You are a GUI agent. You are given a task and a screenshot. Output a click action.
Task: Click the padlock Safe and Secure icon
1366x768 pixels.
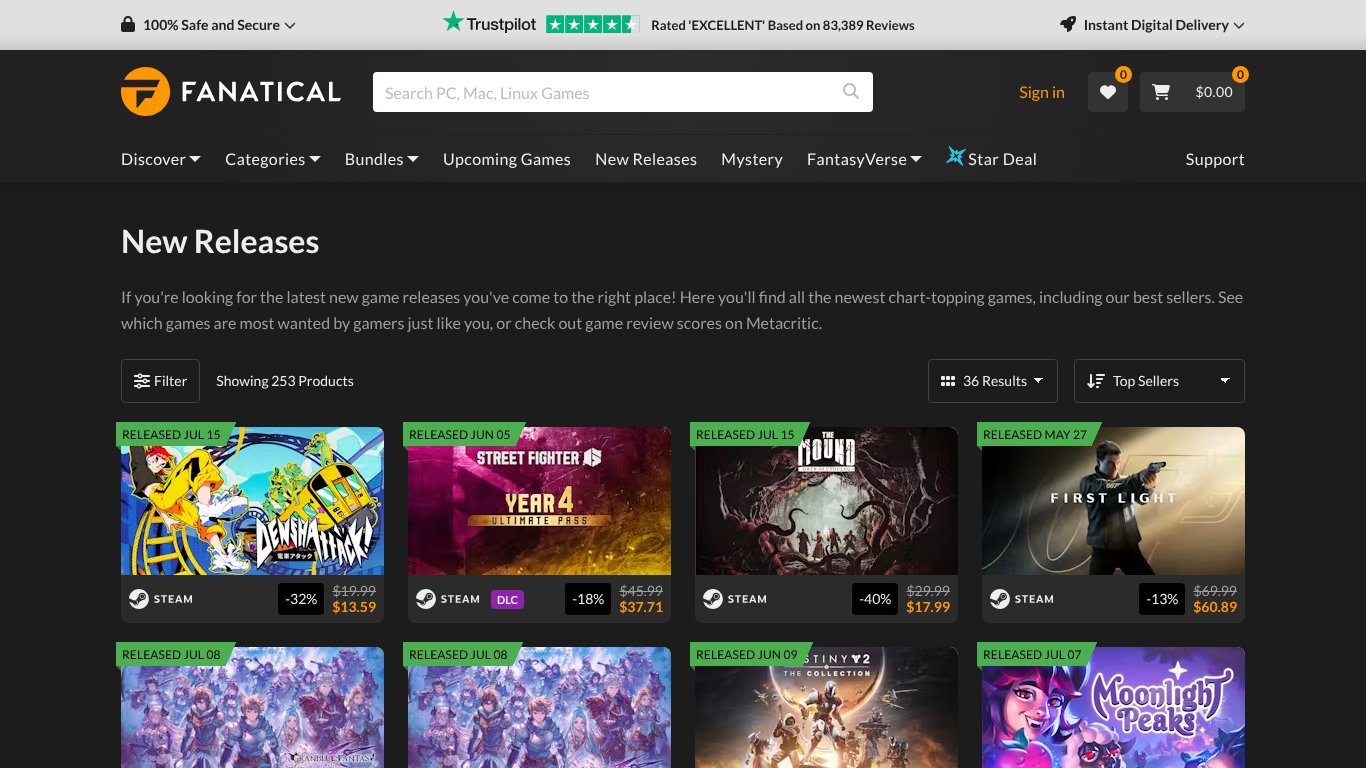coord(128,25)
